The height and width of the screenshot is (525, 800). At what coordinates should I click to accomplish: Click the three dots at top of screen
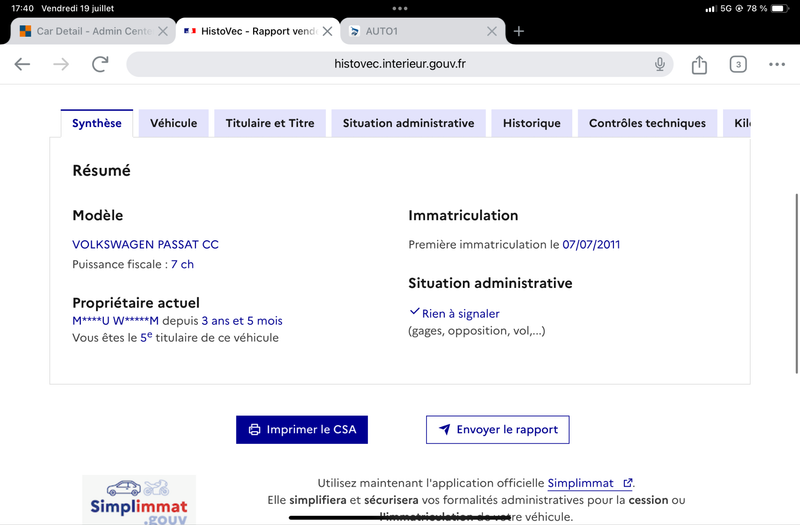(400, 8)
